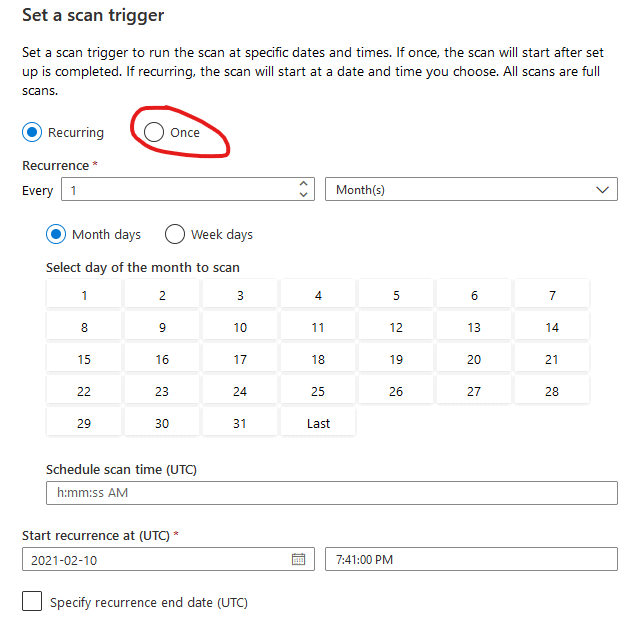
Task: Select day 31 of the month
Action: (240, 423)
